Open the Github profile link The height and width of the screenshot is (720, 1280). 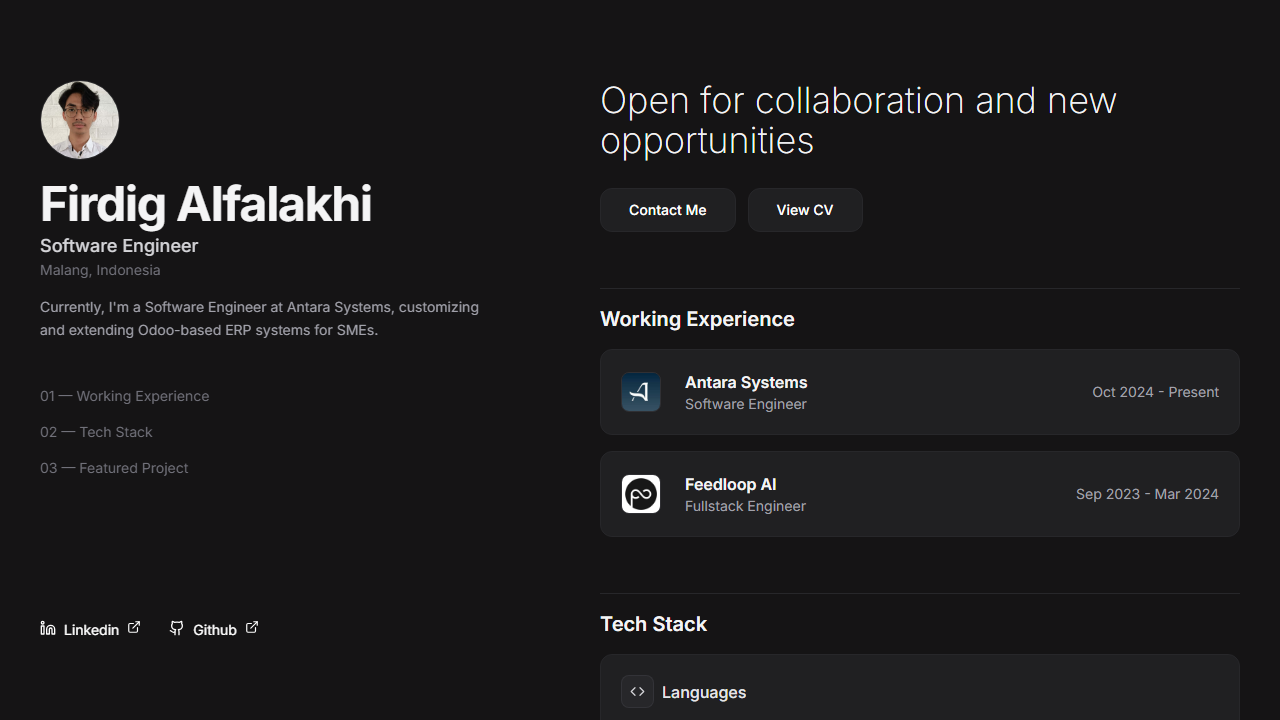click(x=214, y=629)
